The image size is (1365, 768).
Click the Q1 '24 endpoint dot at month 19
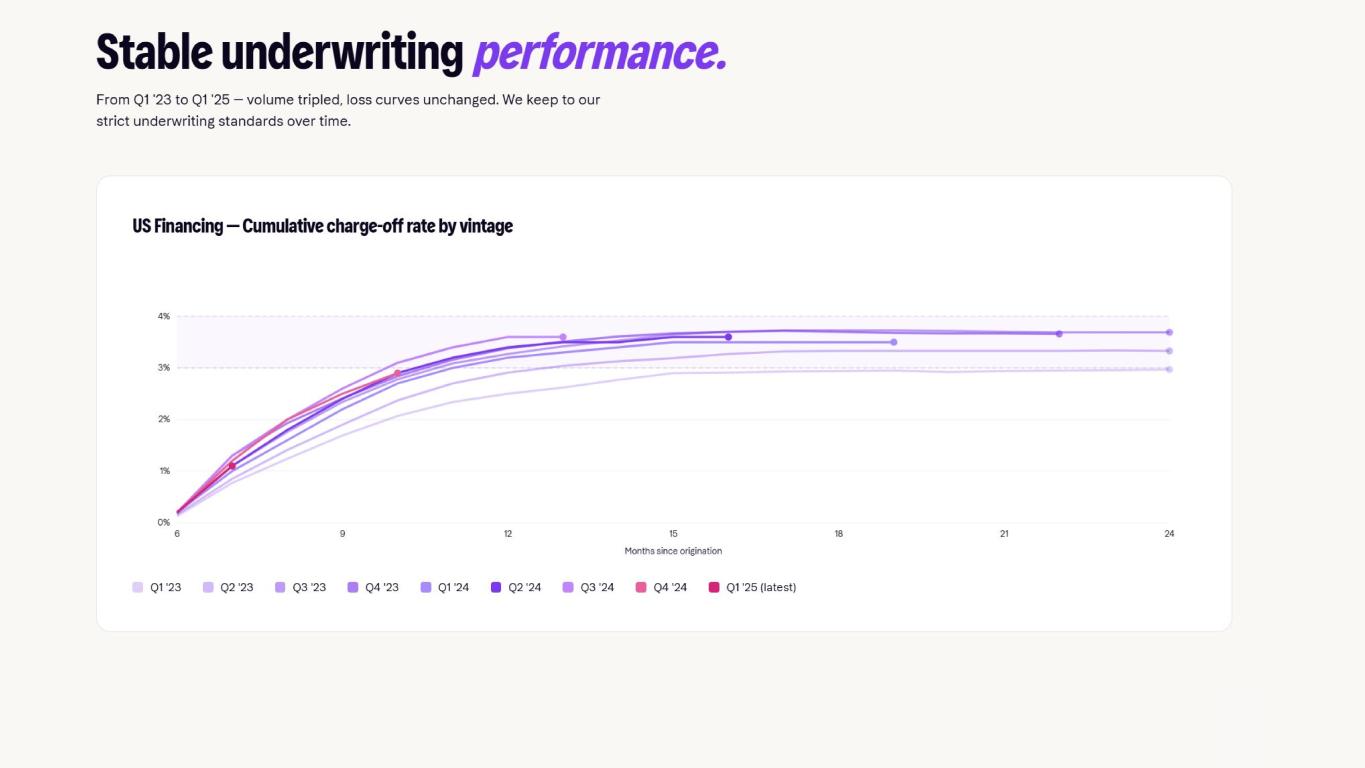[894, 342]
